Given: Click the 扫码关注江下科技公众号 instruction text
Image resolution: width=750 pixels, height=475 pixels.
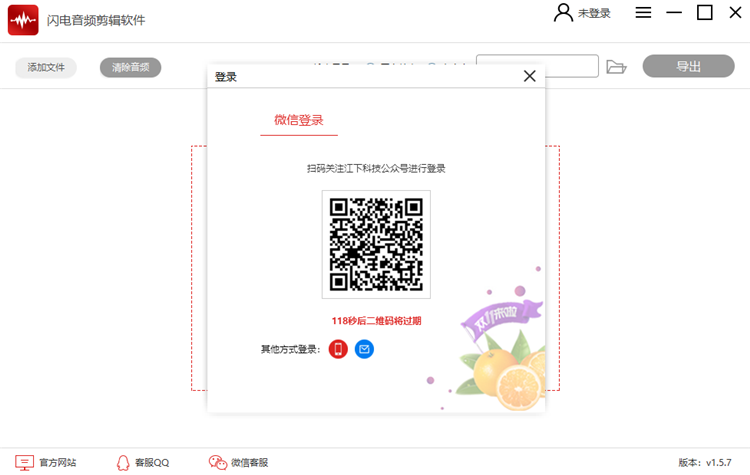Looking at the screenshot, I should click(x=376, y=168).
